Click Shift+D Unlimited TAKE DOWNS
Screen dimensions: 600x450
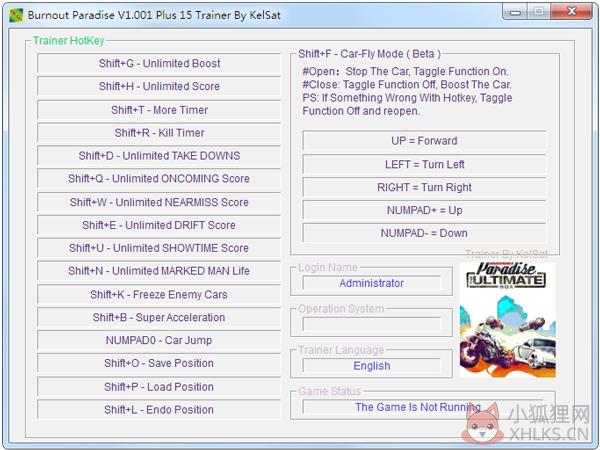coord(159,156)
